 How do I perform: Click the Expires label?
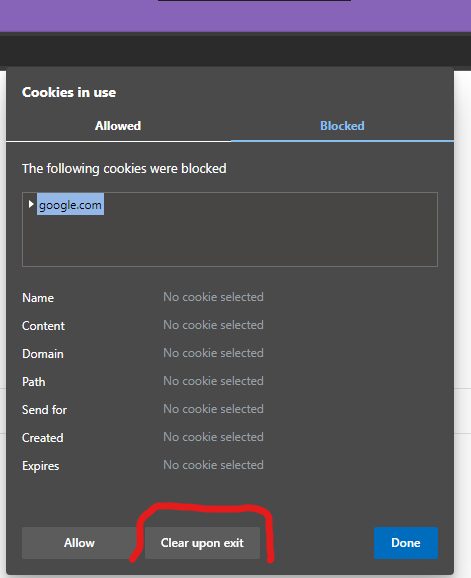41,466
